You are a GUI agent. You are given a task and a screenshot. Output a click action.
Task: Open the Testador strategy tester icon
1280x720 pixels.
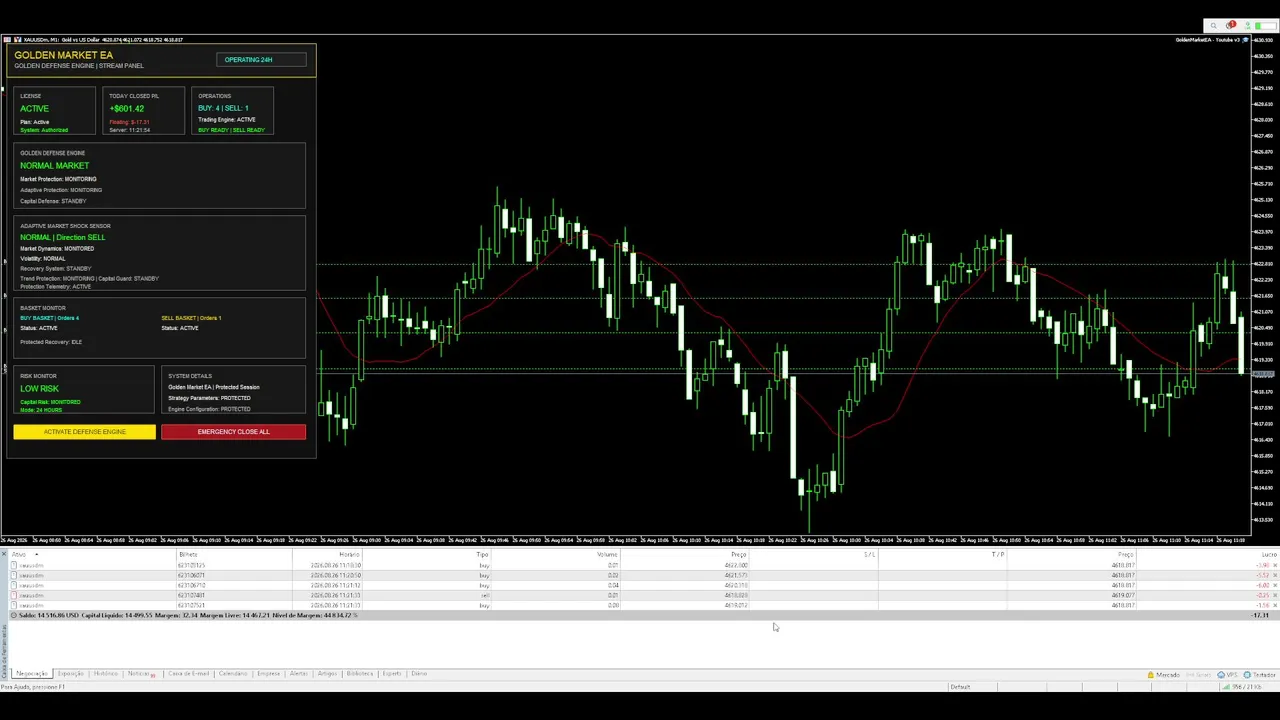[1247, 675]
